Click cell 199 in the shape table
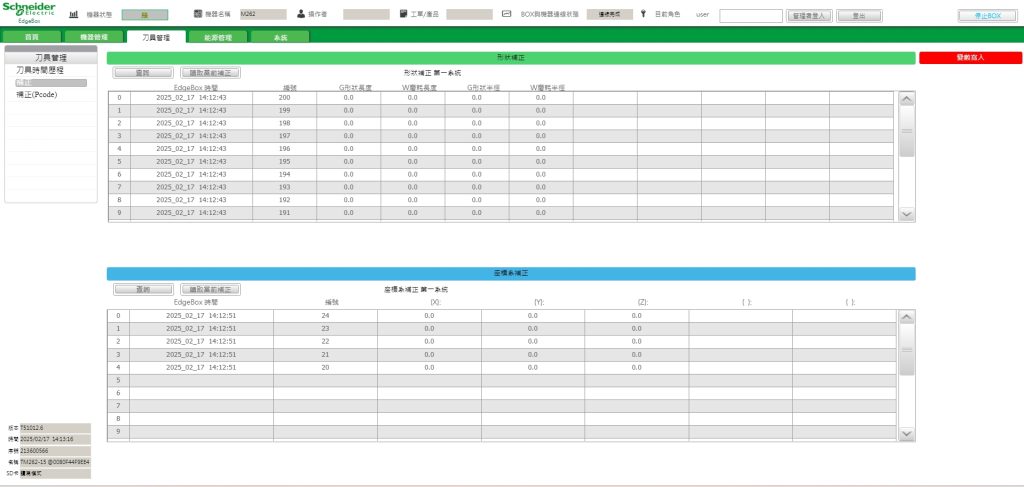This screenshot has width=1024, height=487. click(x=284, y=110)
